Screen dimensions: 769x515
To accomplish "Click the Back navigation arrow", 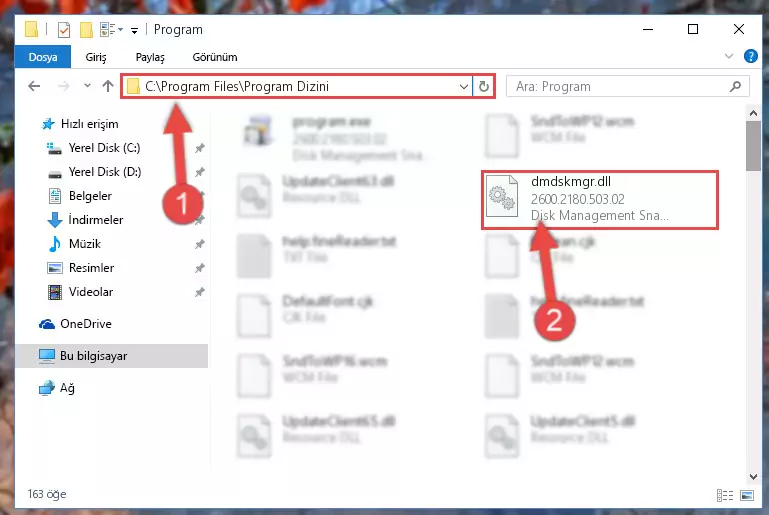I will click(x=34, y=86).
